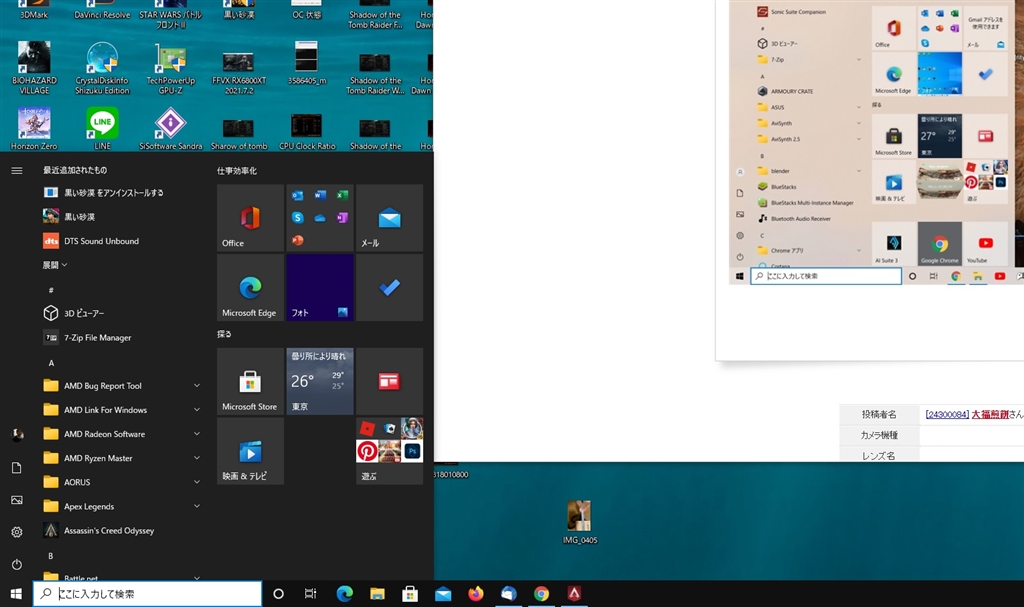Open the Tokyo weather tile

(x=320, y=381)
